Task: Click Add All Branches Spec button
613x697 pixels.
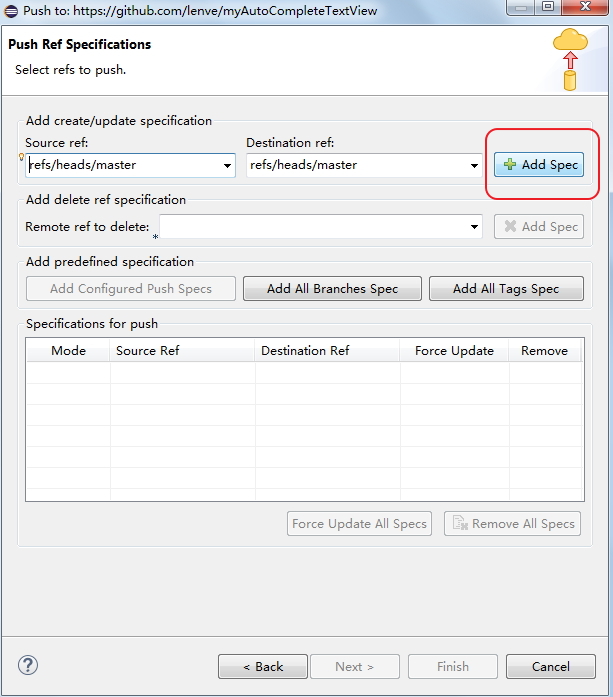Action: point(332,288)
